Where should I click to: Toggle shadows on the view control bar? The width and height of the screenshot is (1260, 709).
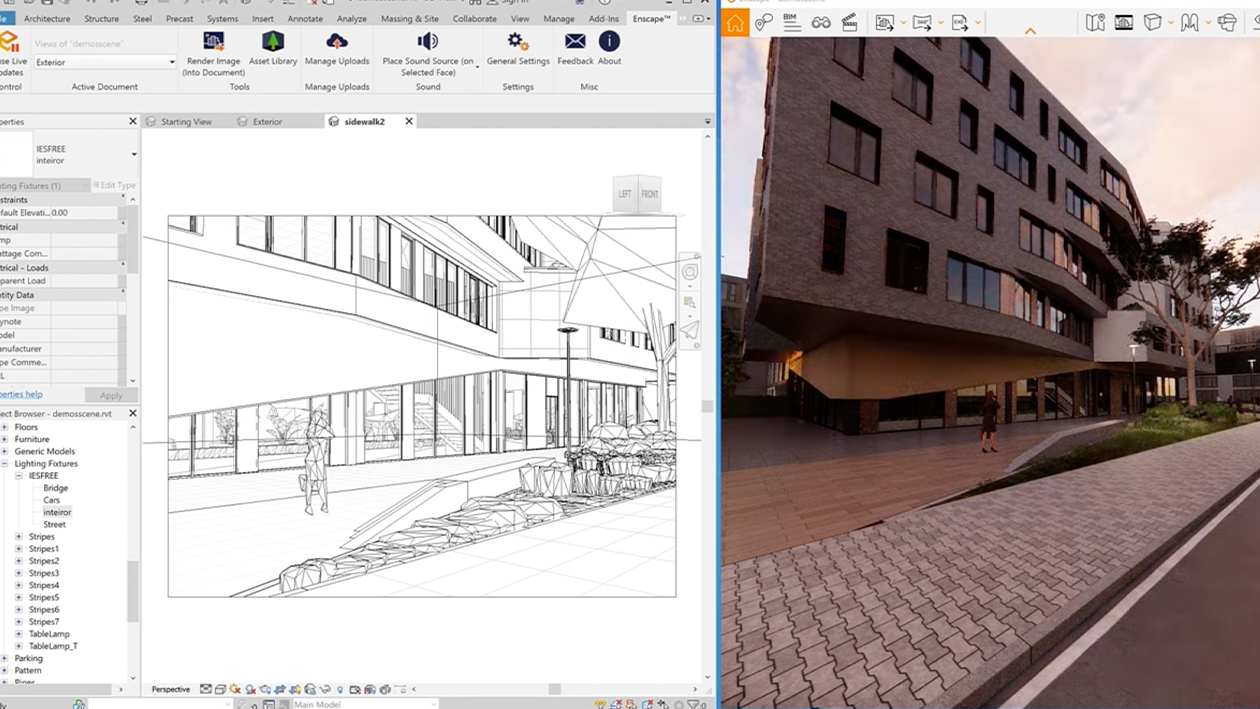pyautogui.click(x=249, y=689)
